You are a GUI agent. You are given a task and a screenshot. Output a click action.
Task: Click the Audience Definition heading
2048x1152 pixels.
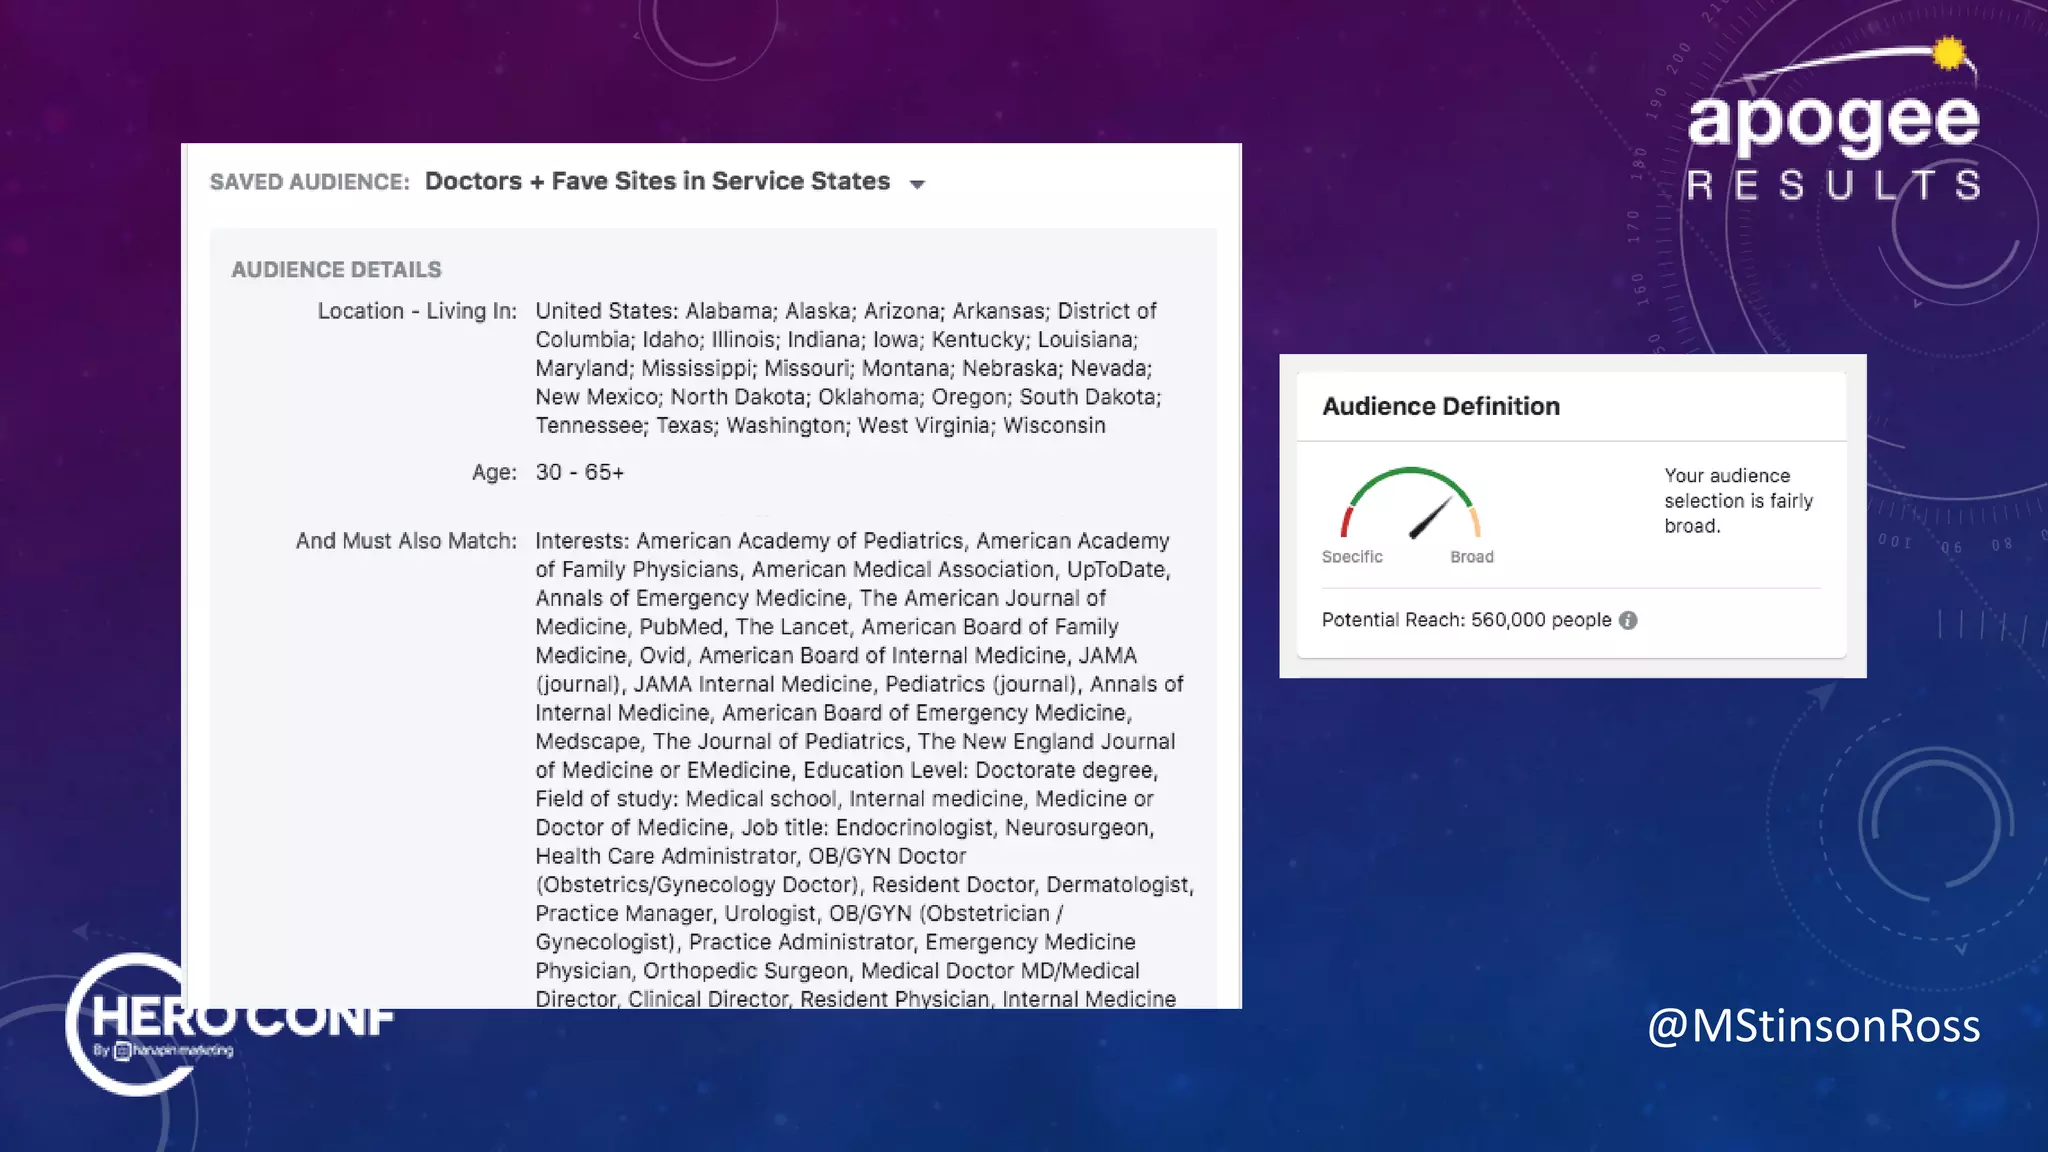click(1440, 406)
